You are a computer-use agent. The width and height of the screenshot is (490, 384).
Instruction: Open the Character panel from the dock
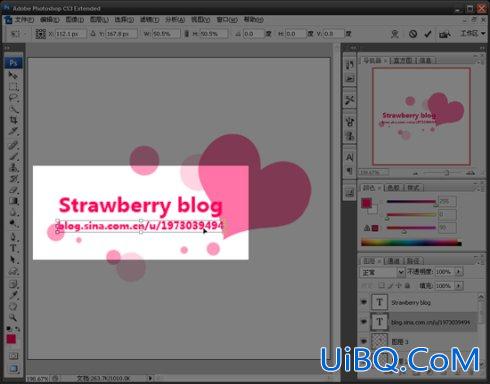coord(349,157)
